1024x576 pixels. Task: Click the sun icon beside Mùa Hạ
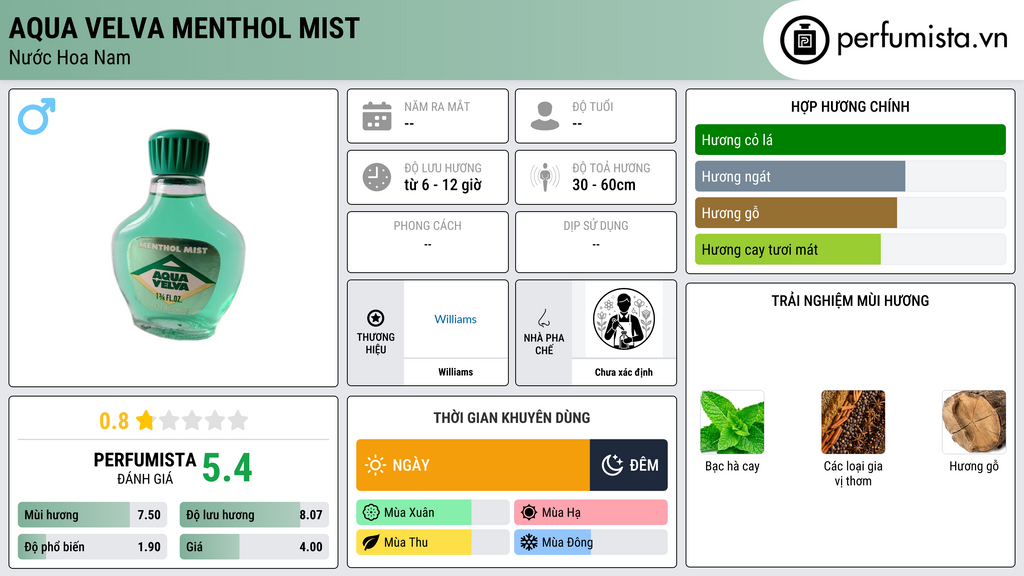[529, 513]
